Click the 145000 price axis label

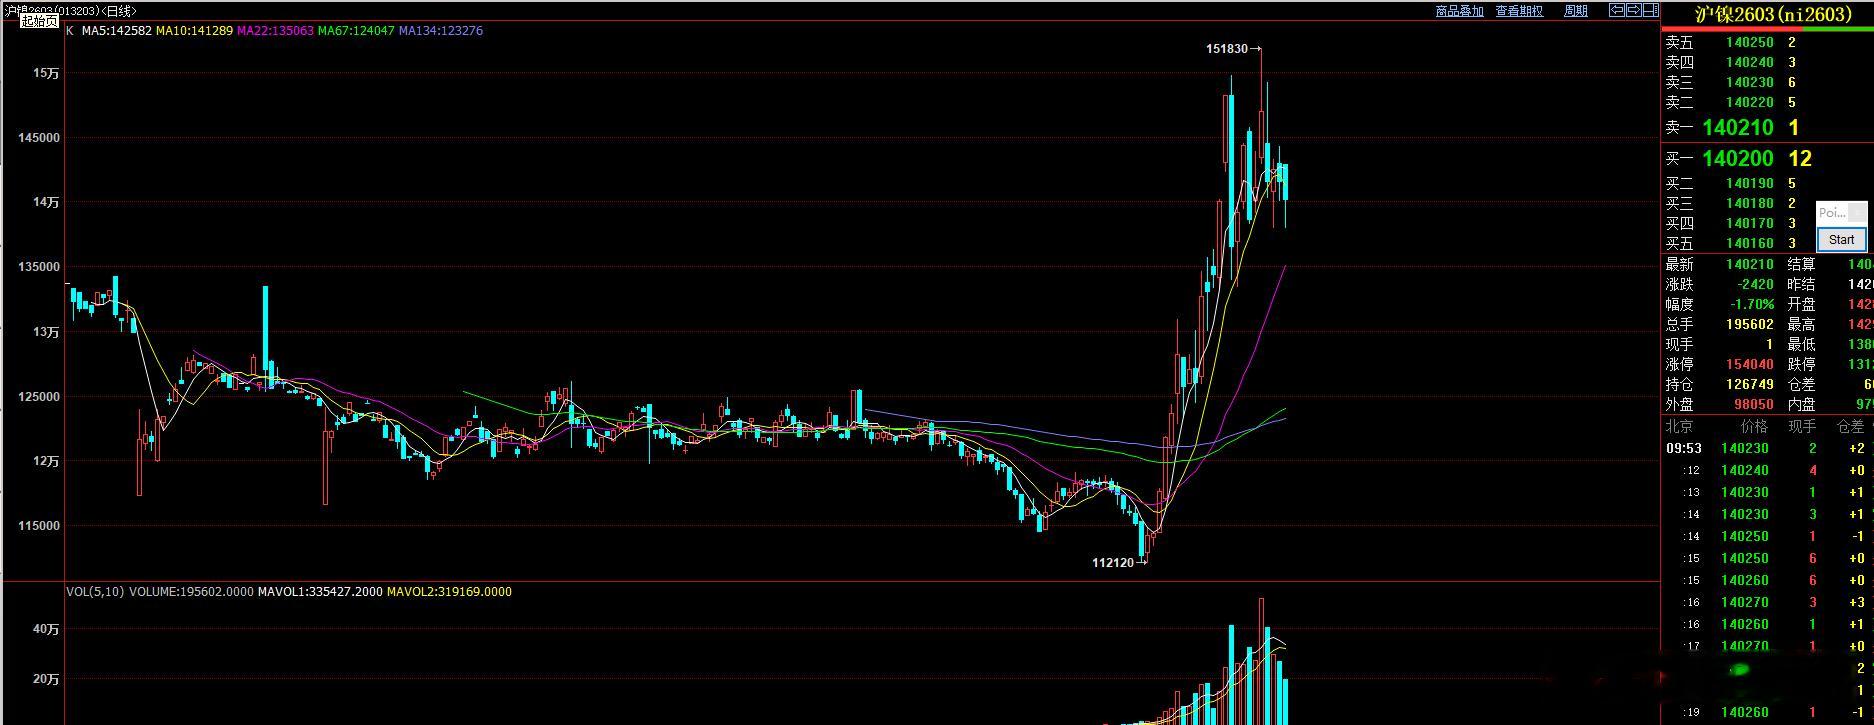[39, 138]
